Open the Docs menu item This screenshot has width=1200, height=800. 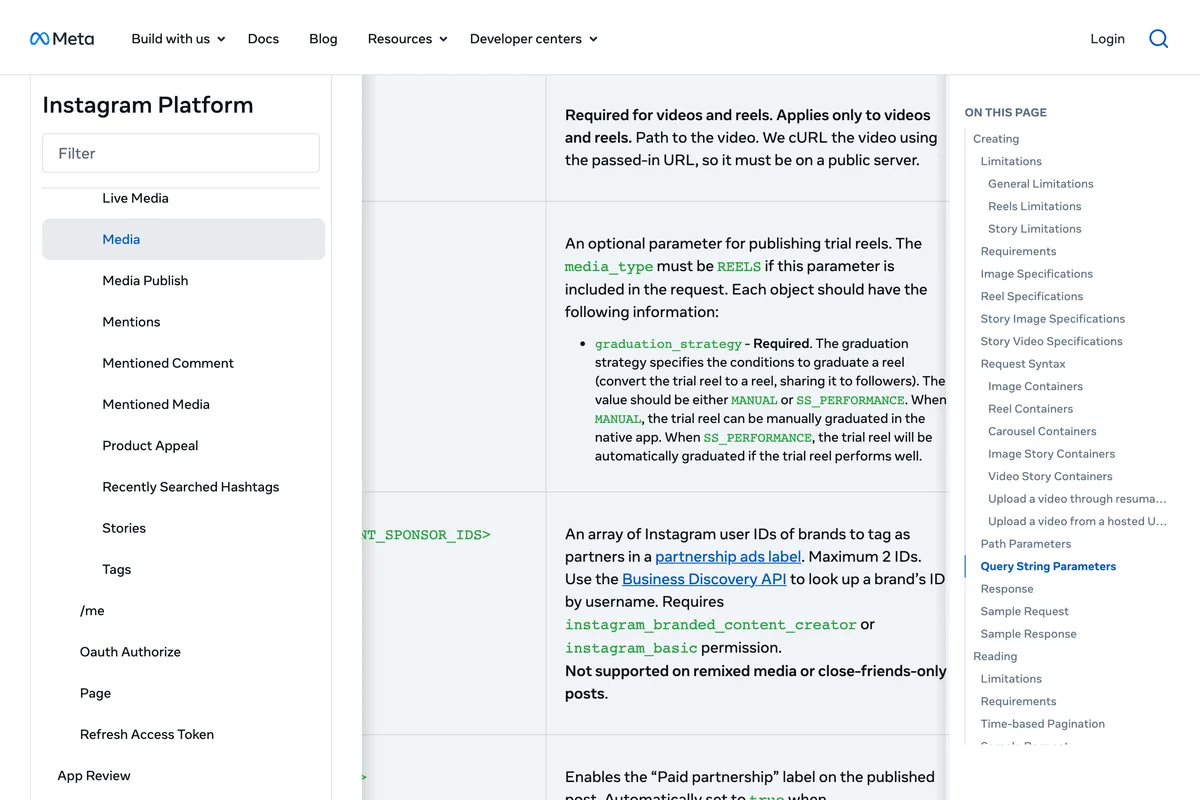coord(263,39)
